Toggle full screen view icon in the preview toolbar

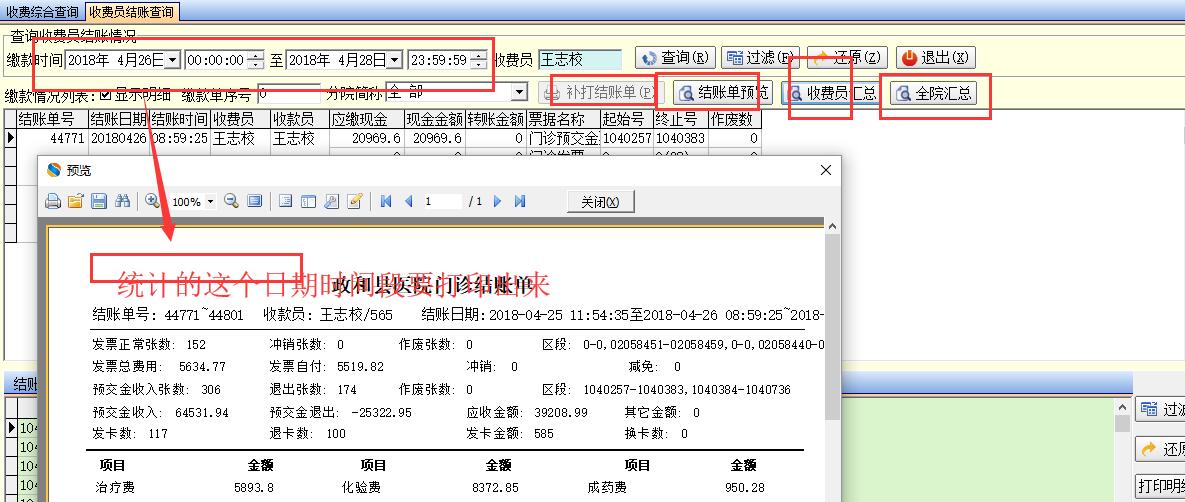coord(255,201)
